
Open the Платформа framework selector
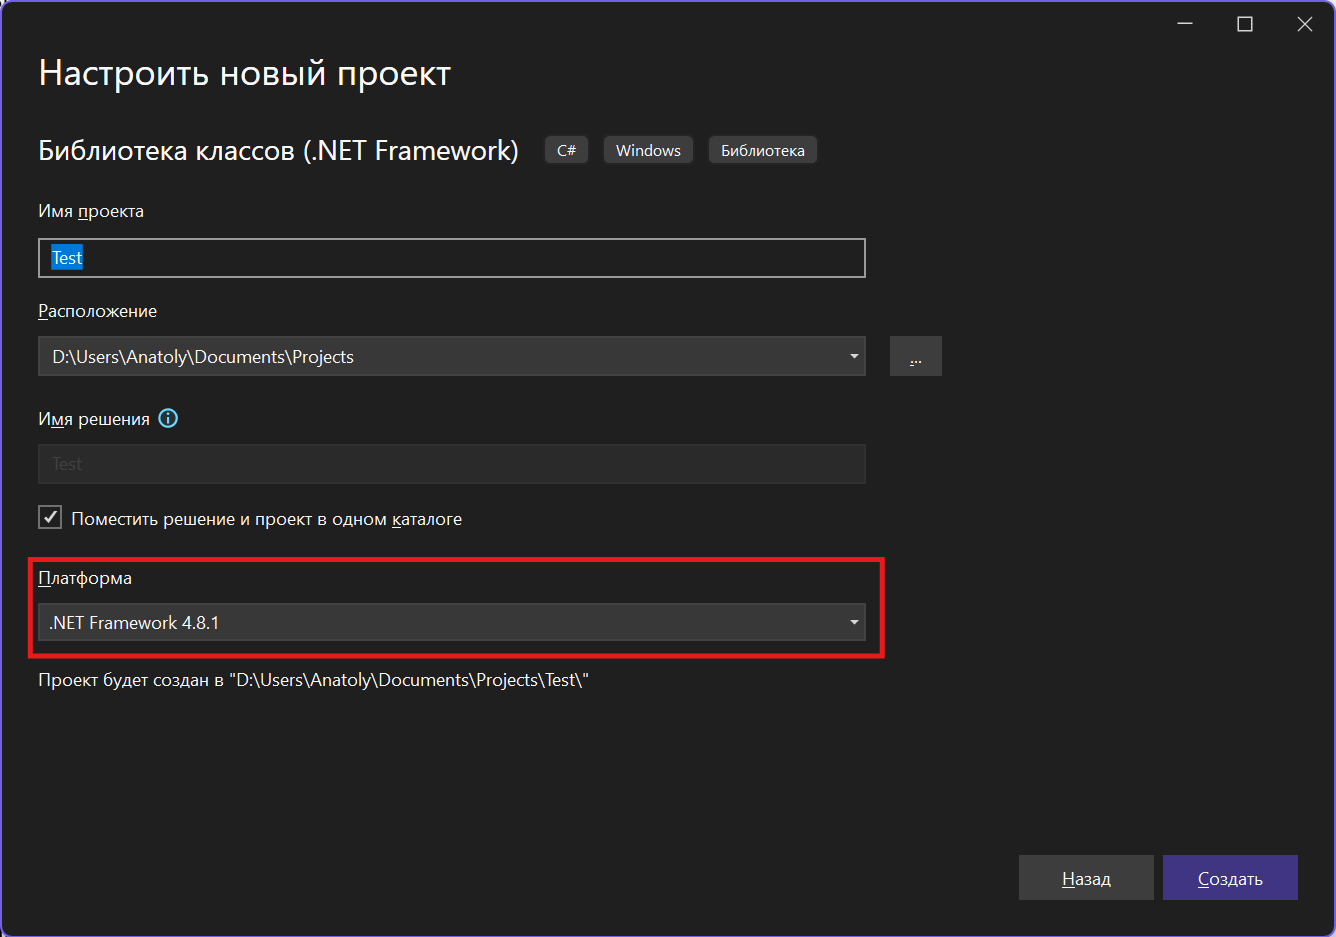450,622
